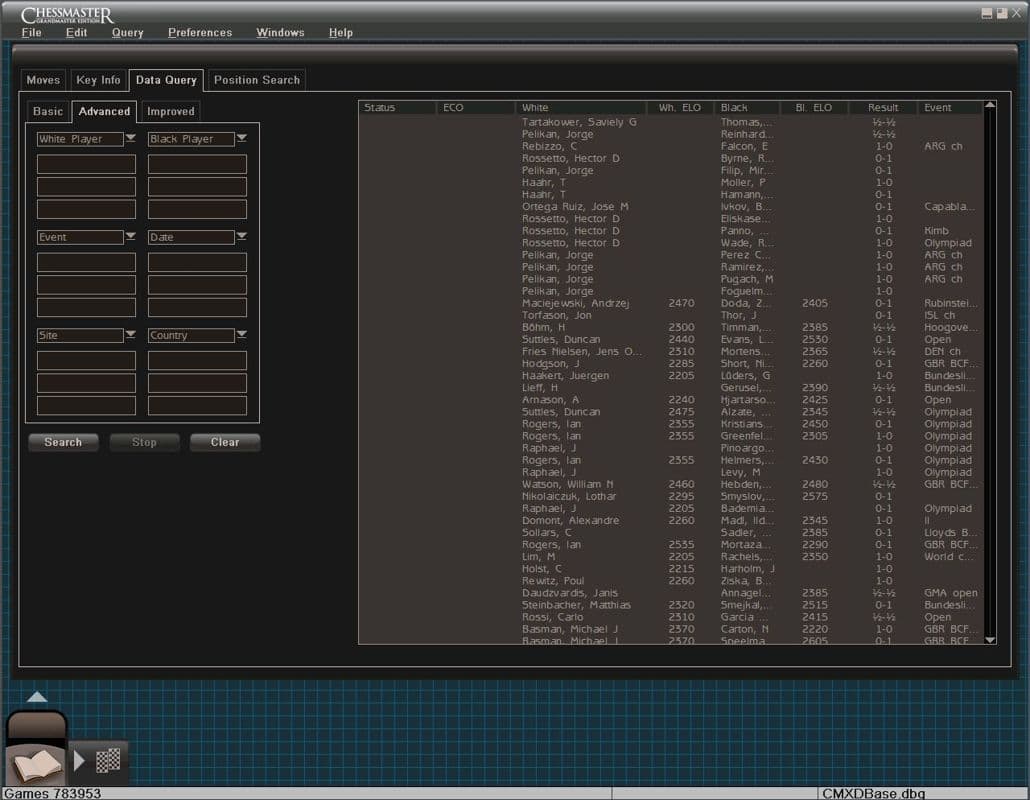Select the Rebizzo, C game row

point(670,146)
